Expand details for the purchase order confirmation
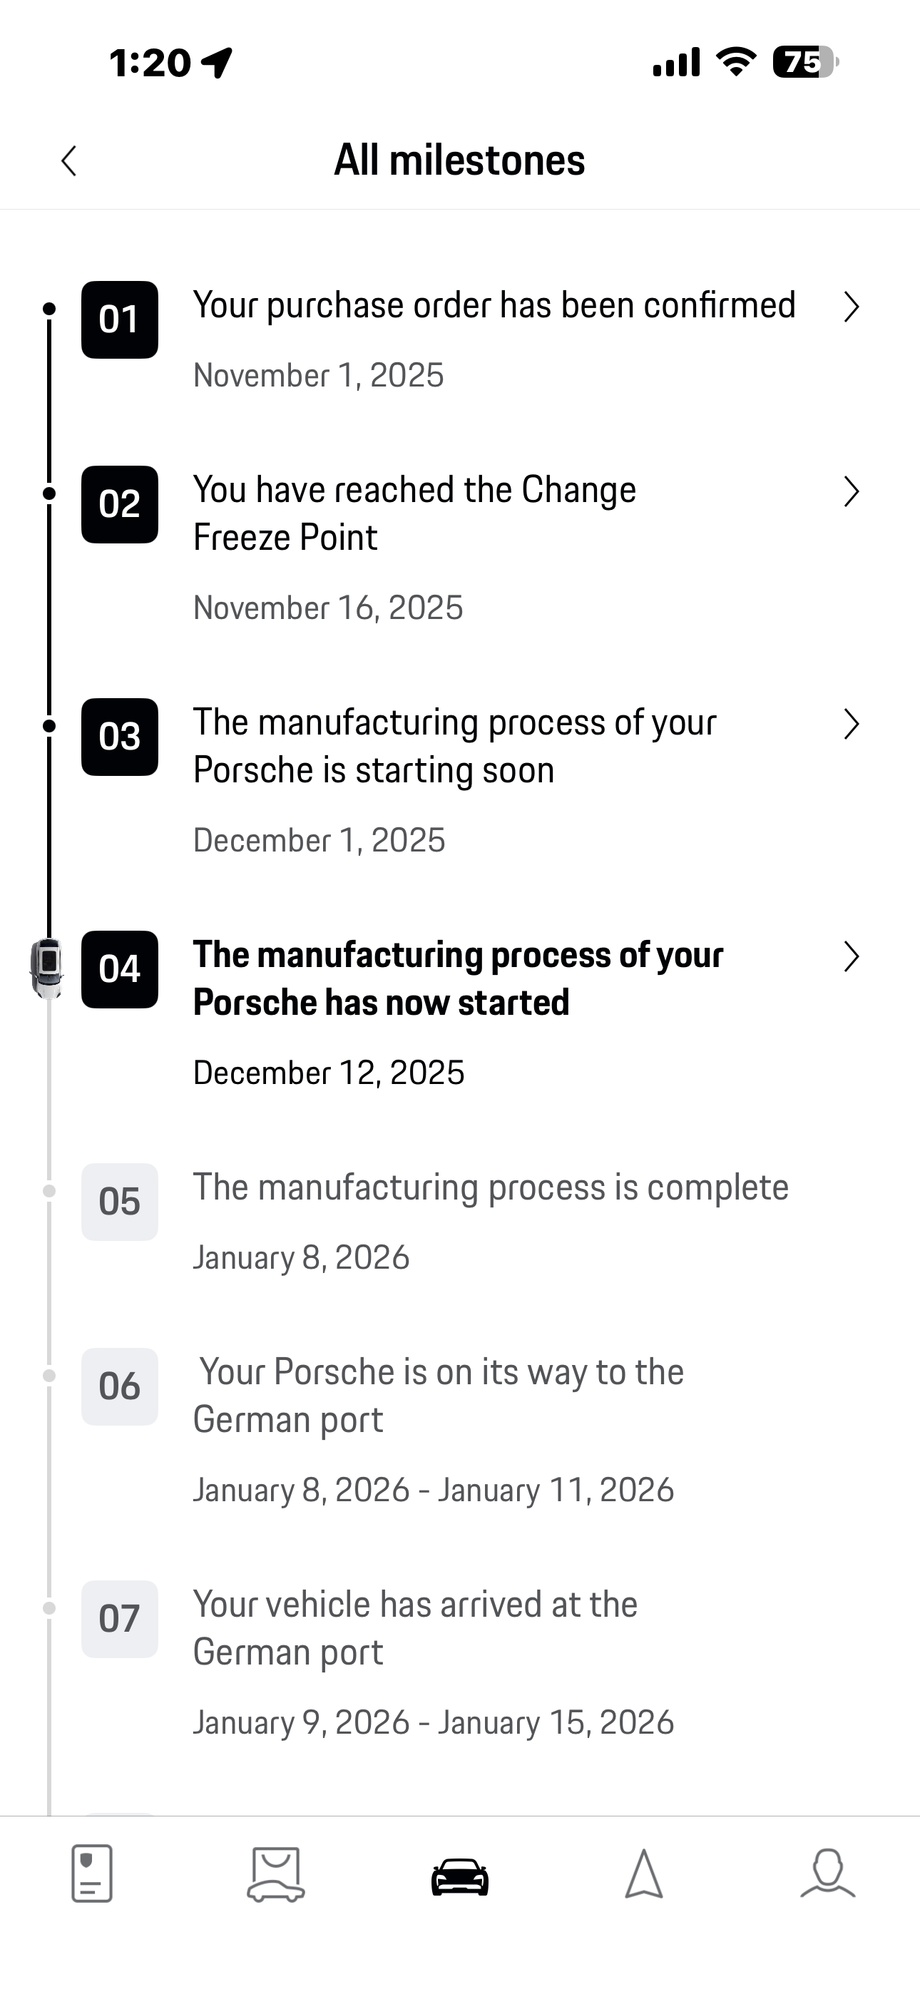 coord(851,307)
